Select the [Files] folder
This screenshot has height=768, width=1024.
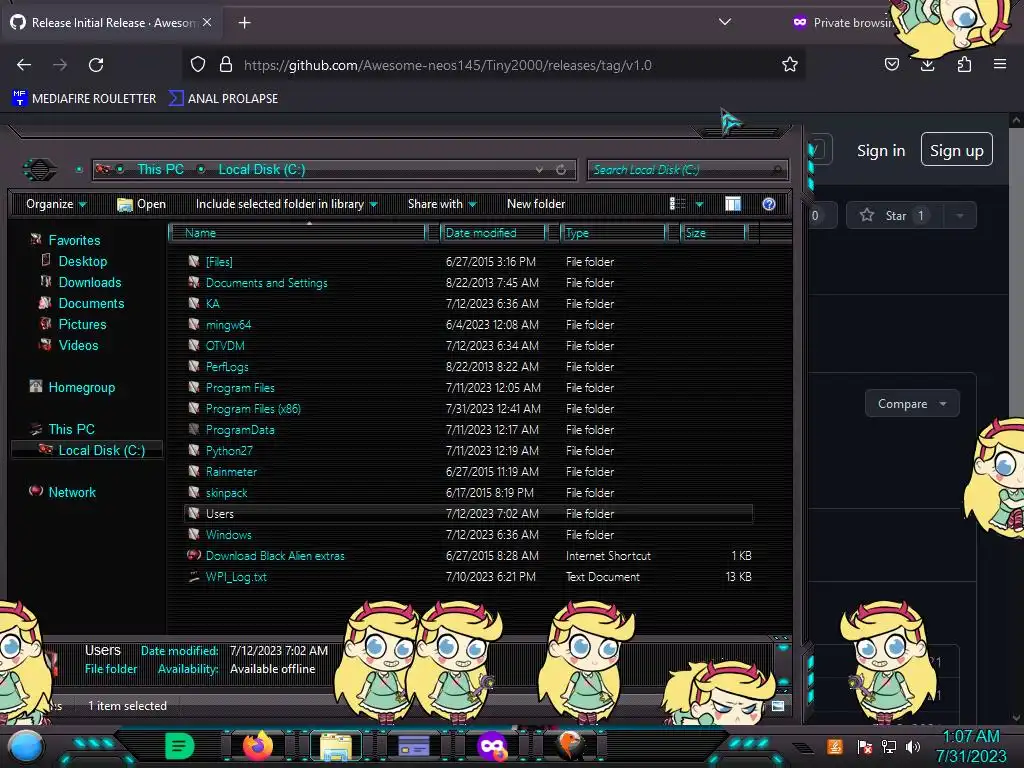coord(219,262)
